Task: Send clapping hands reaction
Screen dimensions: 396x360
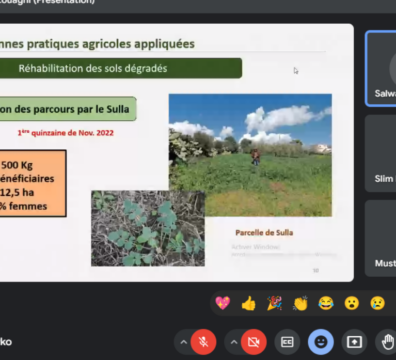Action: coord(300,303)
